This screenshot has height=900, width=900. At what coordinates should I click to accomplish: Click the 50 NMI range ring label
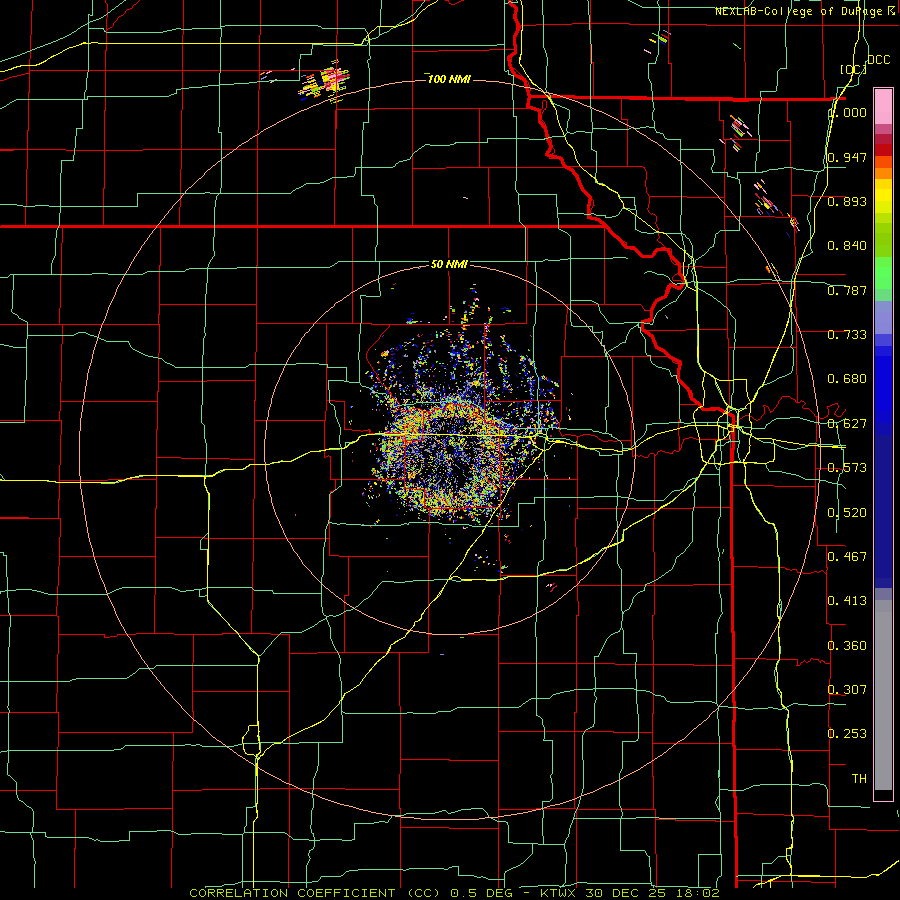(449, 264)
